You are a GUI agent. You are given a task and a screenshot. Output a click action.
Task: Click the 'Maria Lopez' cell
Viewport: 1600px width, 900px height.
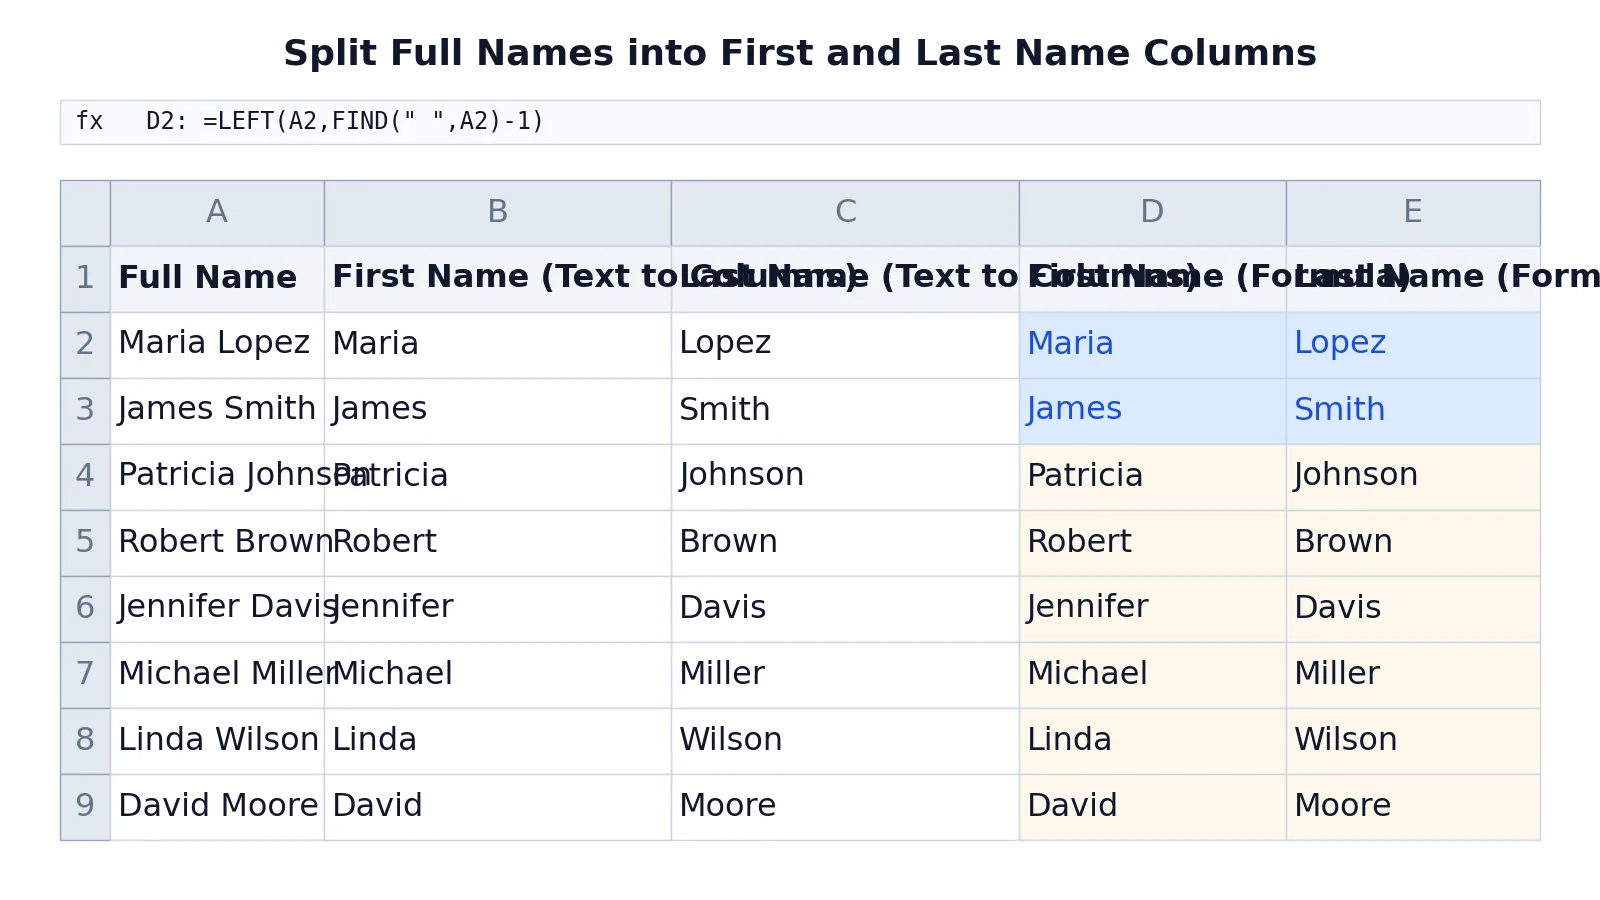(x=217, y=345)
